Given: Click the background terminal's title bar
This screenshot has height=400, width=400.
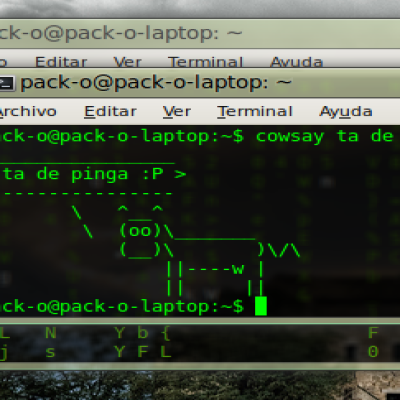Looking at the screenshot, I should (200, 34).
